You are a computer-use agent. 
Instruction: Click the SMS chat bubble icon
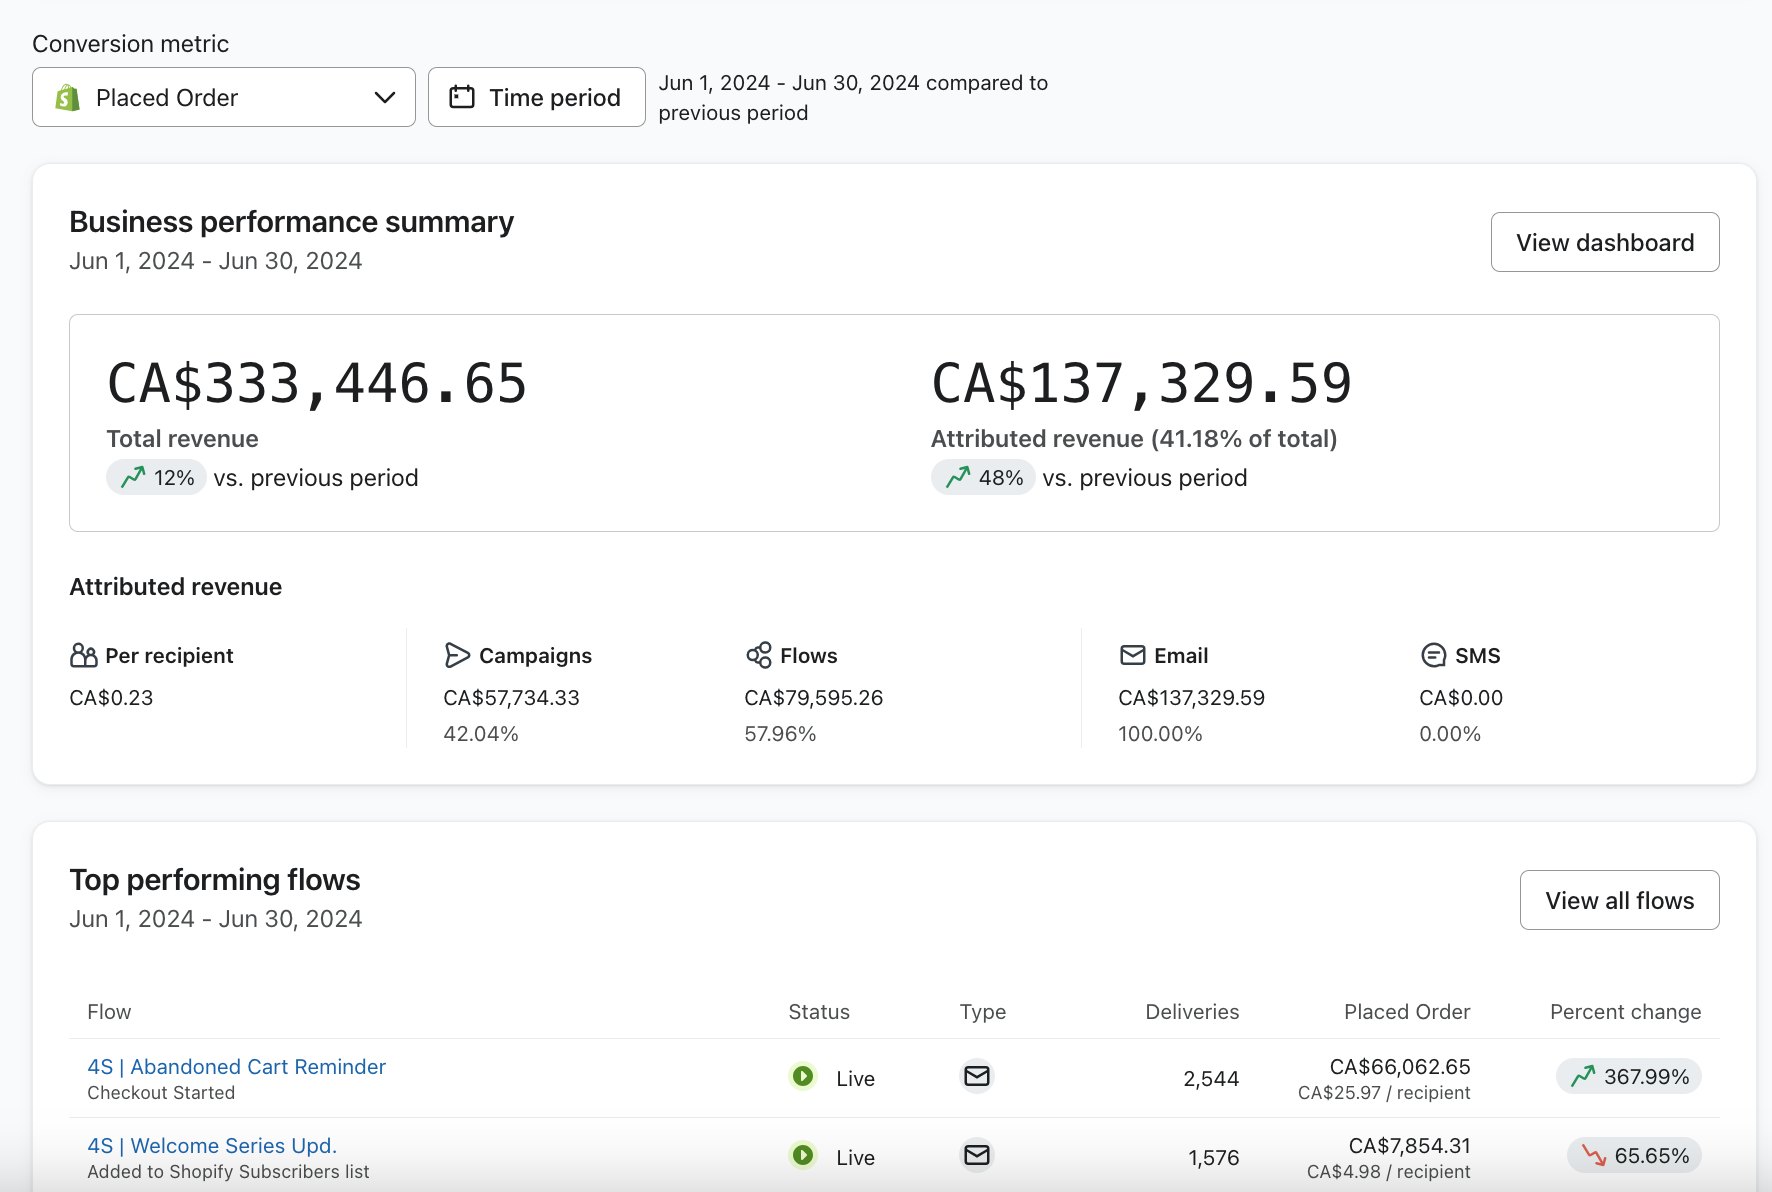tap(1433, 655)
